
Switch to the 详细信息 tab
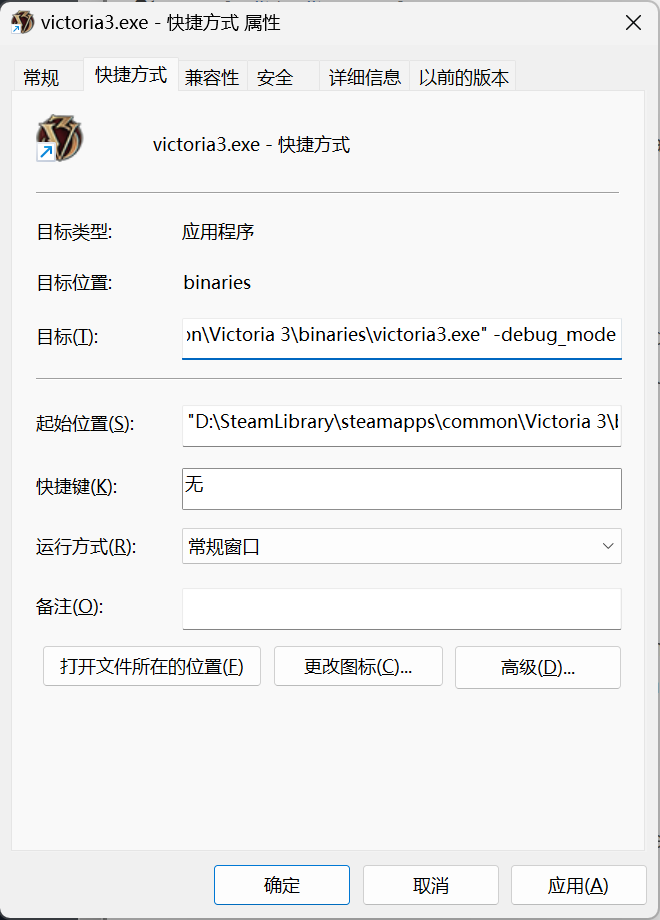(364, 77)
